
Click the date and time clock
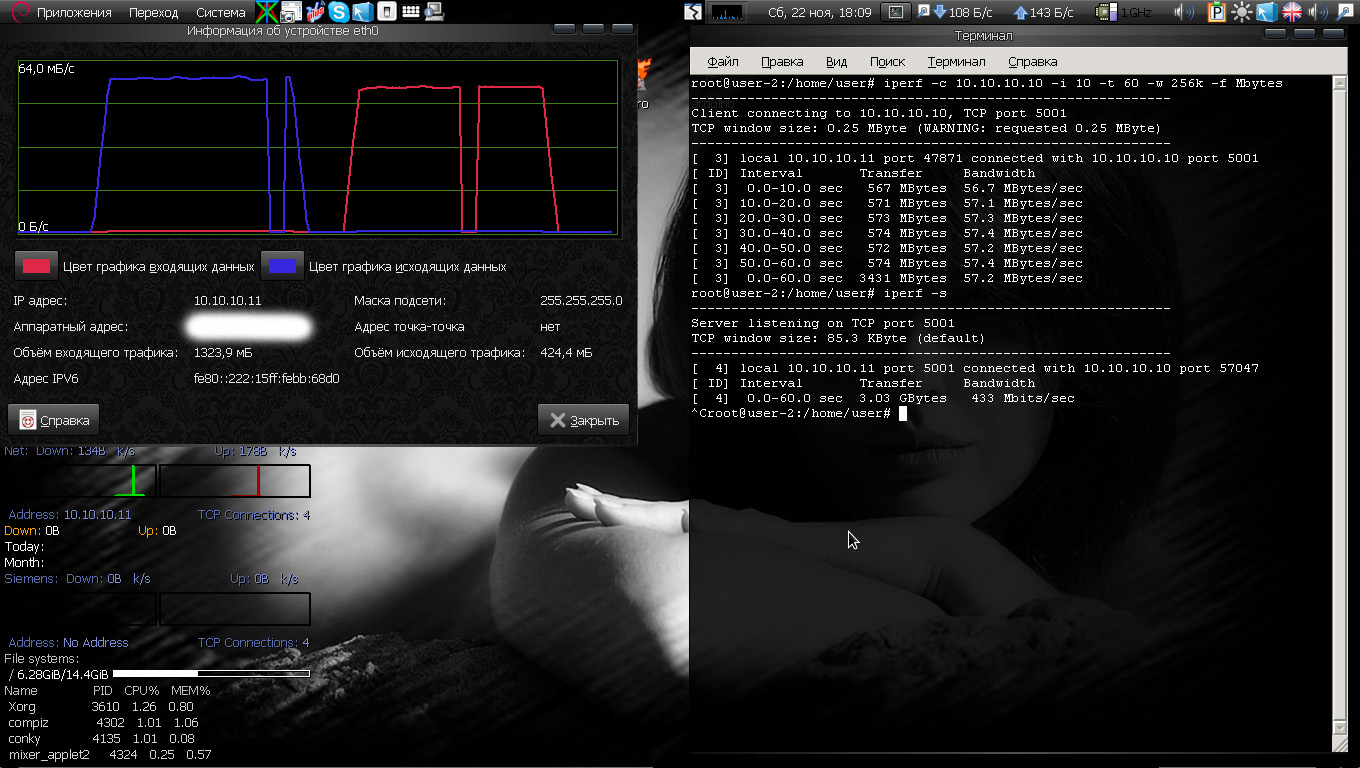818,12
